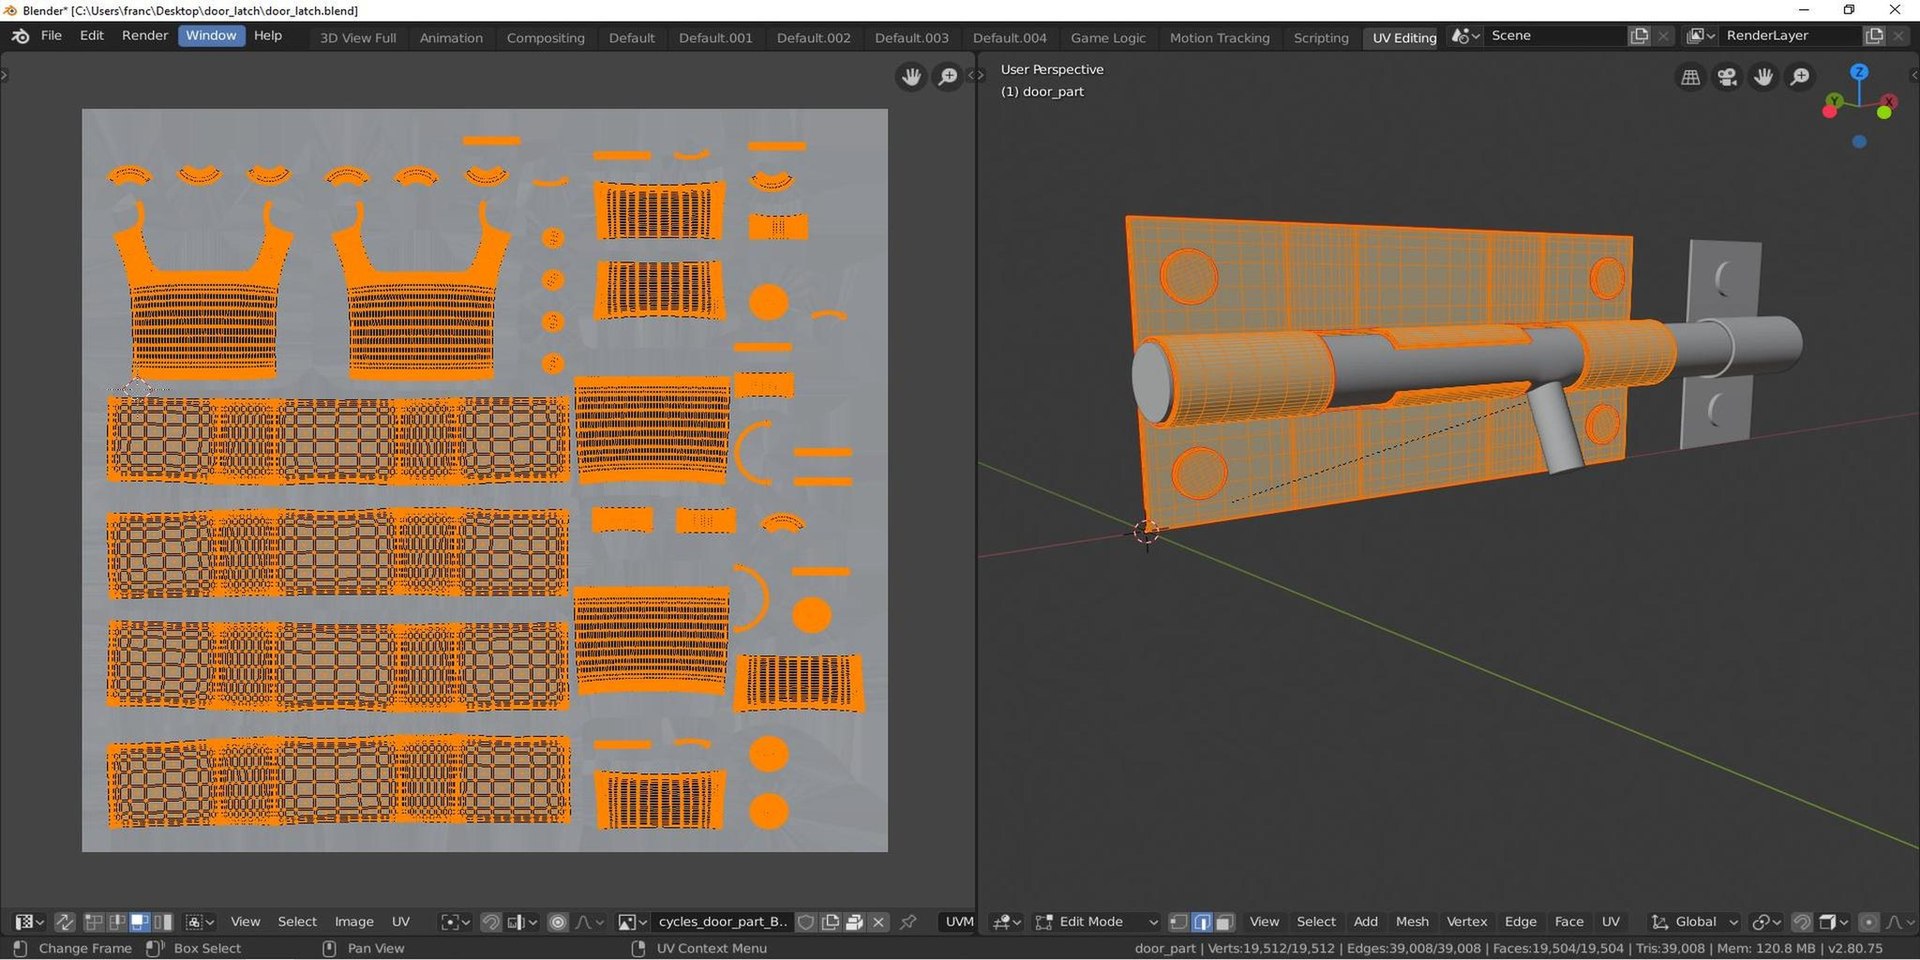Enable vertex select mode in 3D viewport
1920x960 pixels.
tap(1179, 922)
